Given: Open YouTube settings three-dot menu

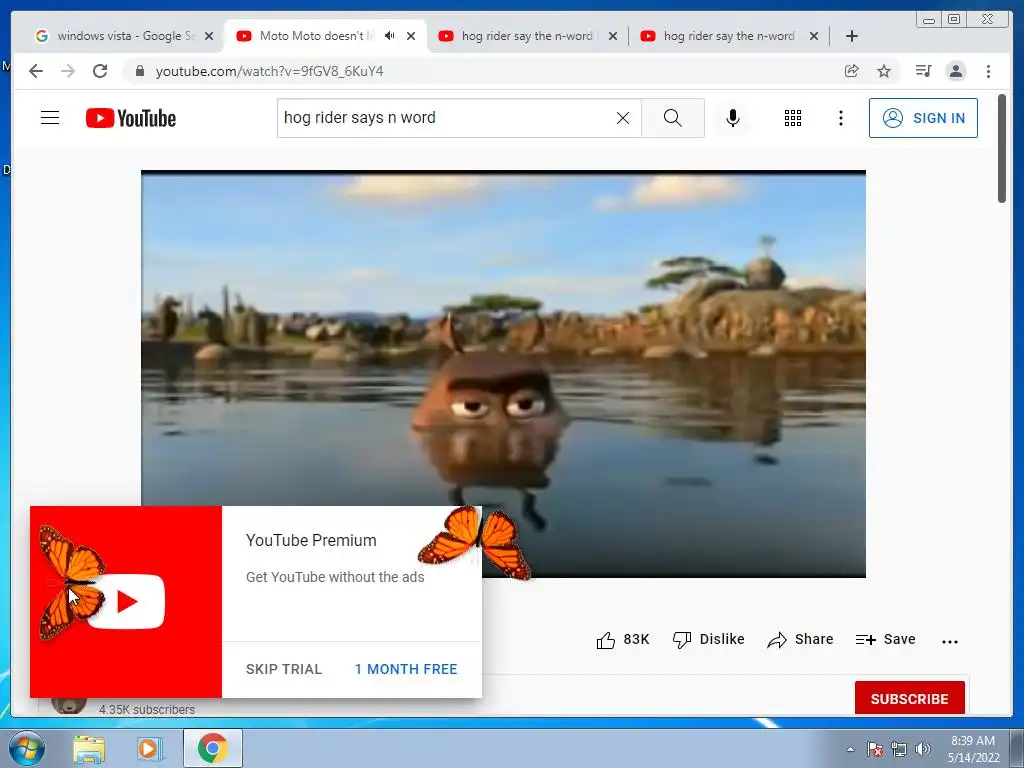Looking at the screenshot, I should [x=840, y=118].
